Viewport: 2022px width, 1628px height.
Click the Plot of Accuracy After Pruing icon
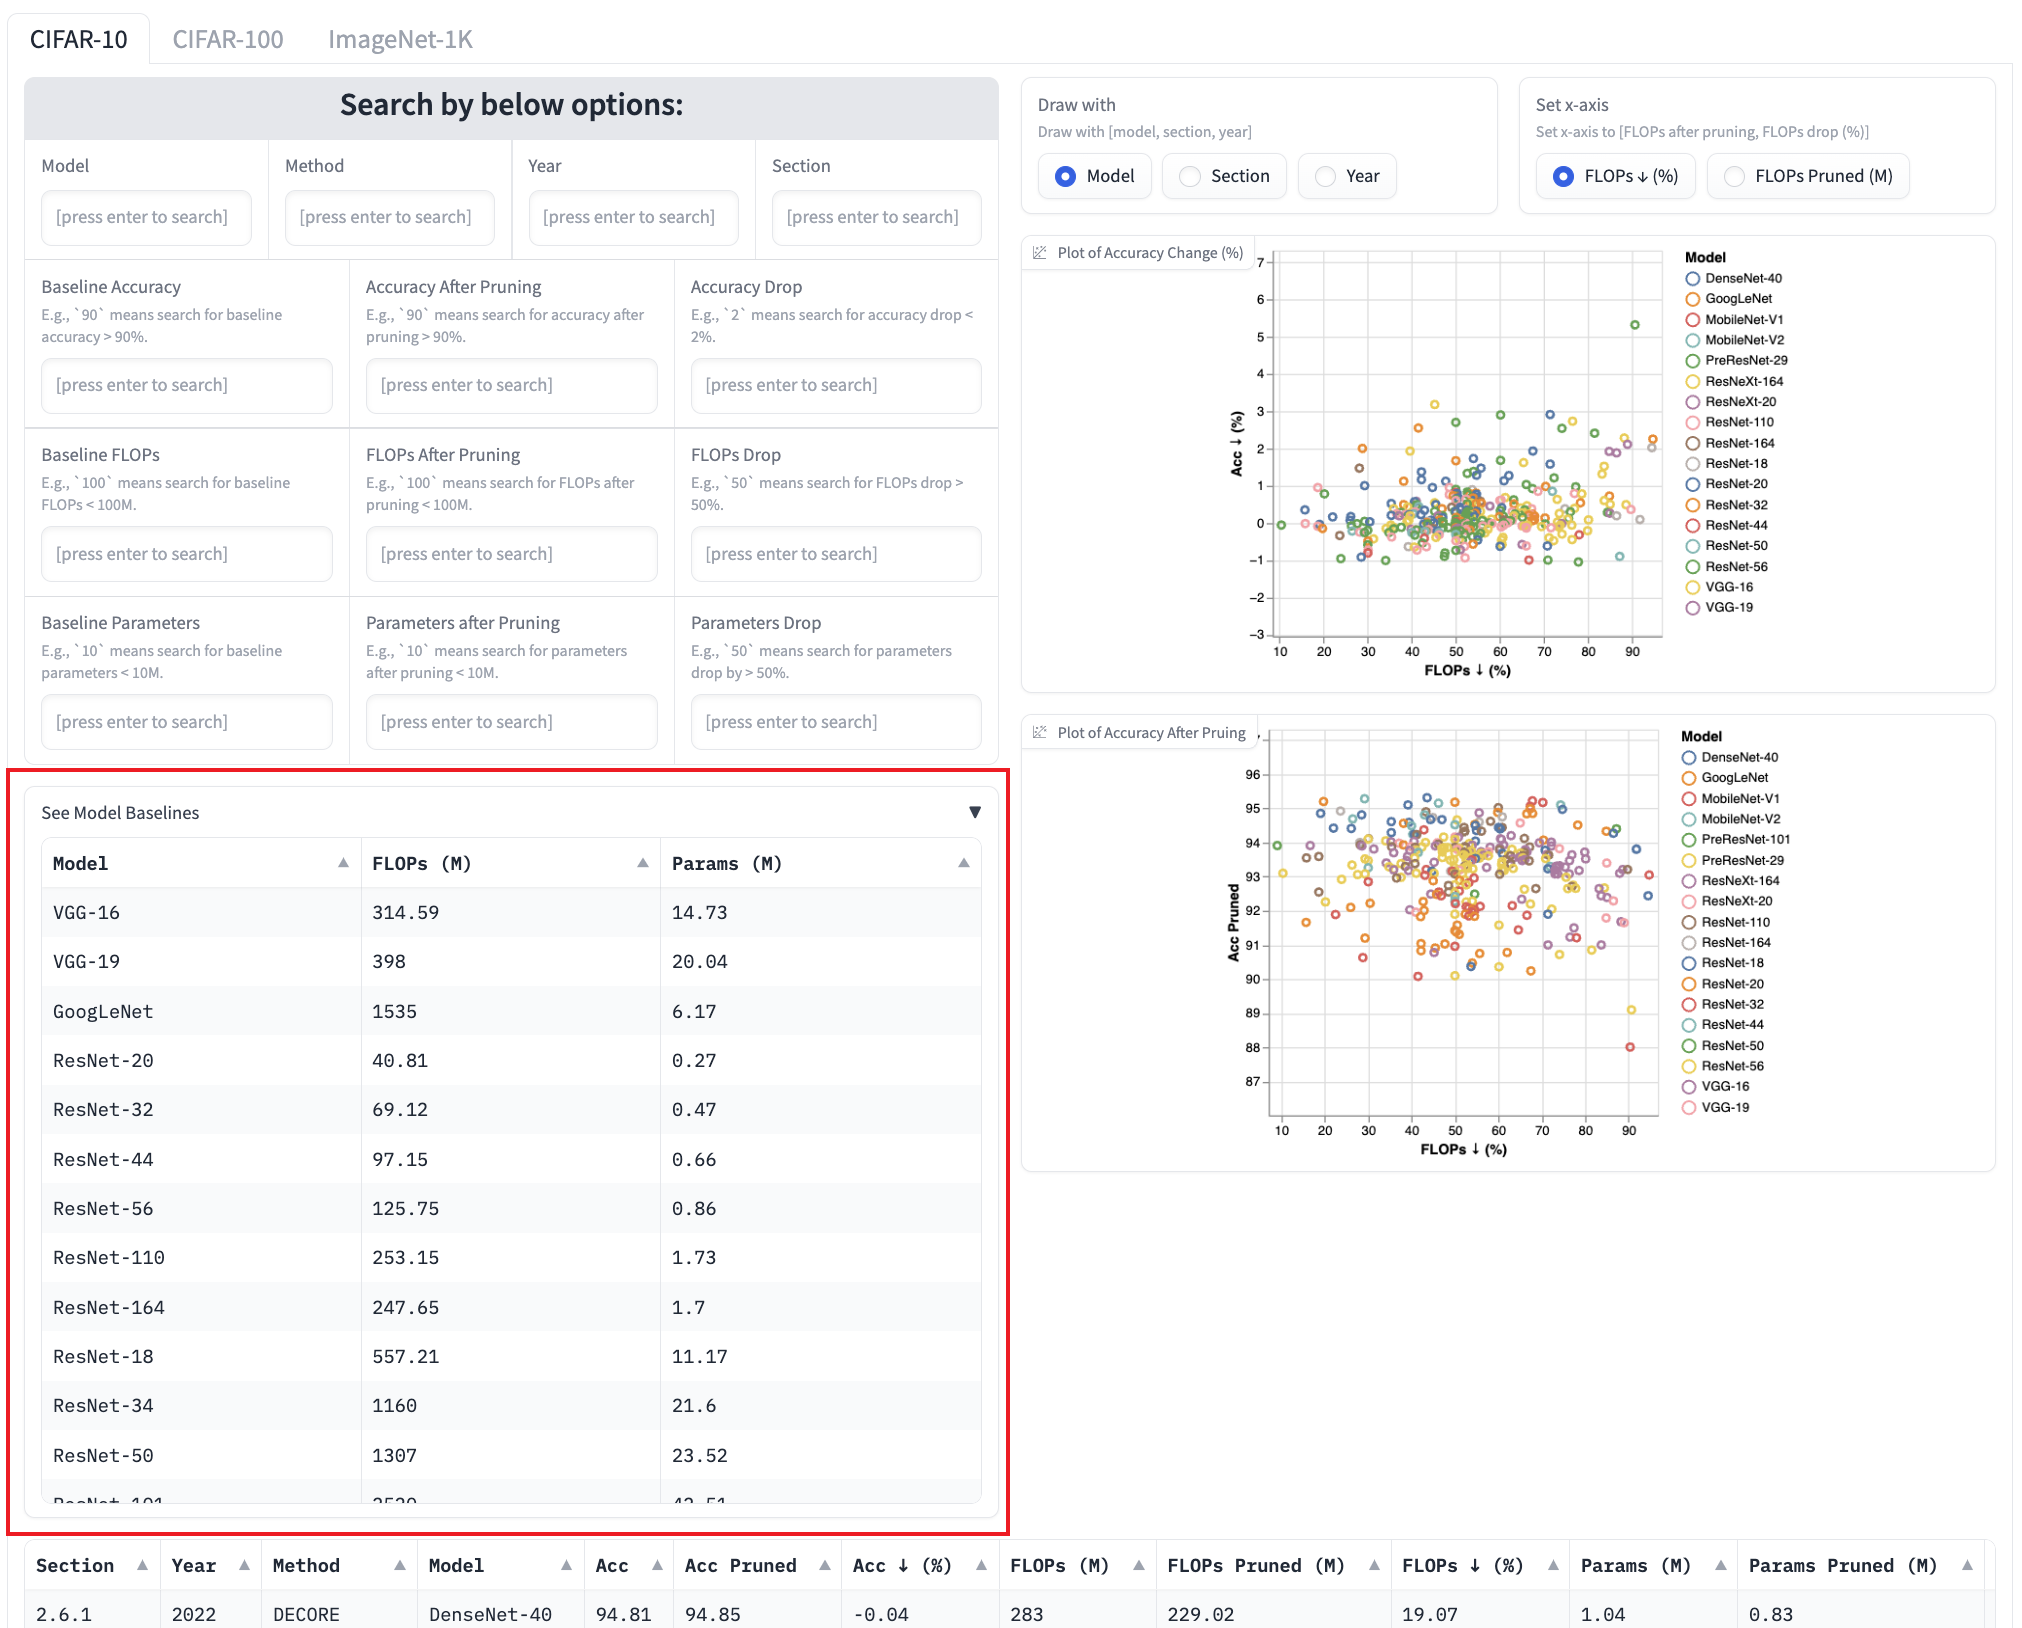(x=1040, y=733)
